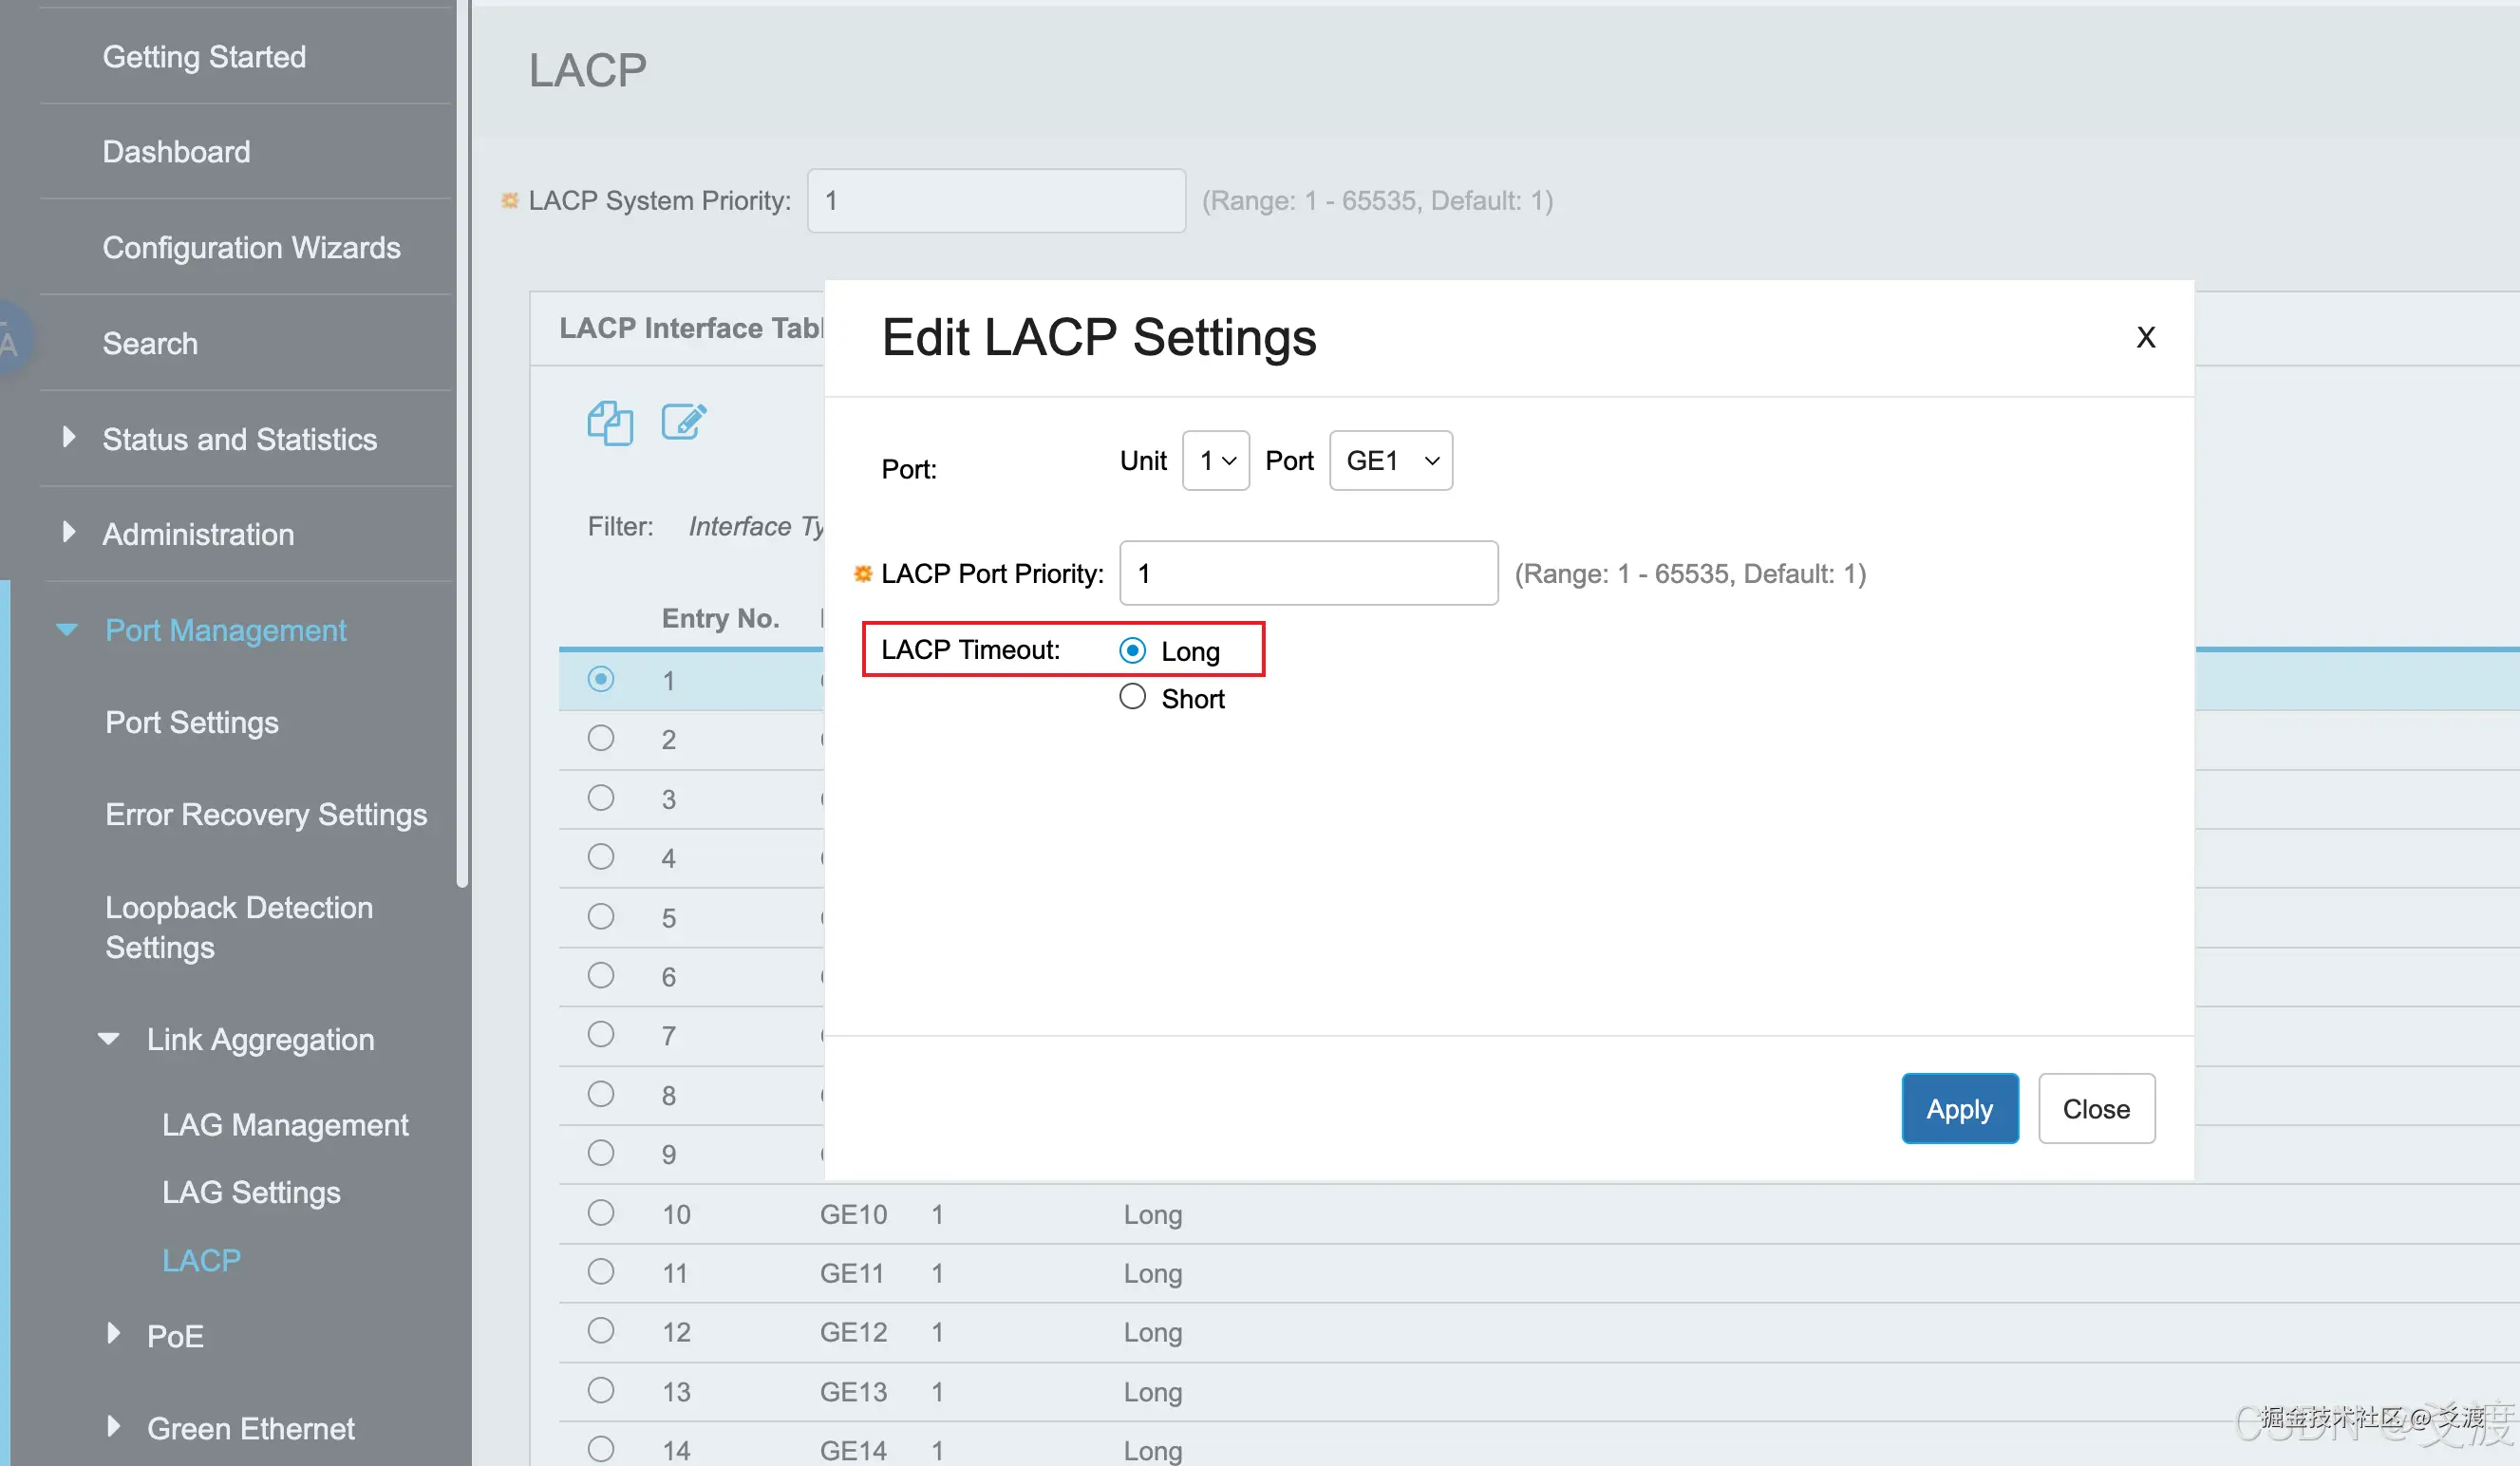Go to LAG Settings menu item
The height and width of the screenshot is (1466, 2520).
tap(251, 1192)
